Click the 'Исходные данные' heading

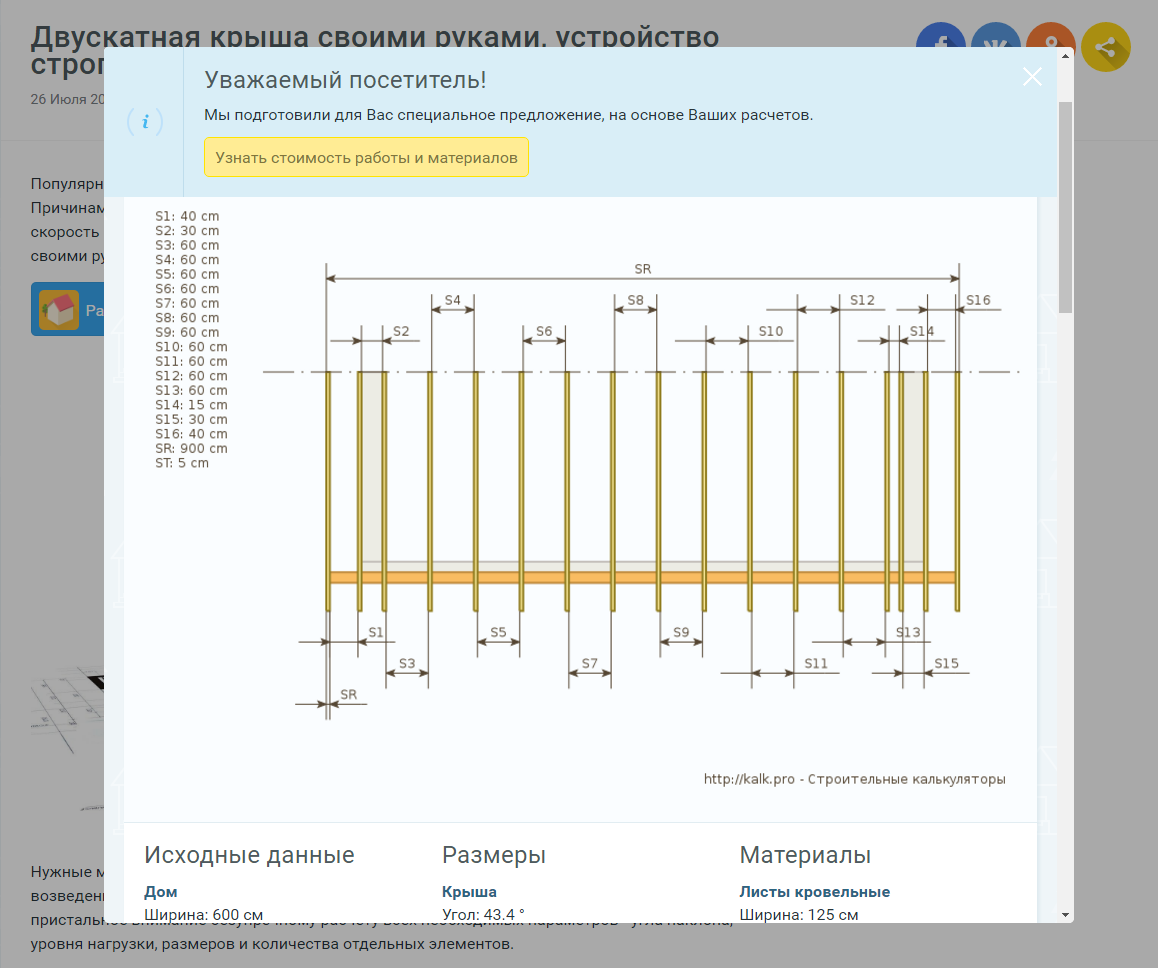pos(250,854)
